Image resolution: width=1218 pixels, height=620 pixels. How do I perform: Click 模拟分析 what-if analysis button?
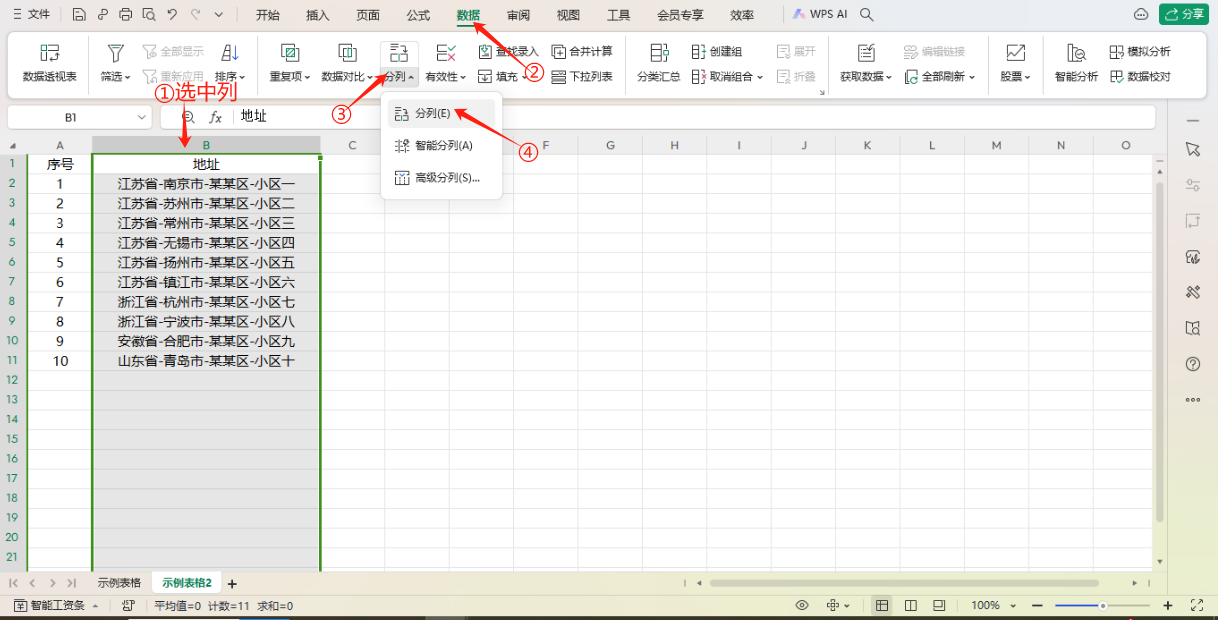click(1140, 51)
